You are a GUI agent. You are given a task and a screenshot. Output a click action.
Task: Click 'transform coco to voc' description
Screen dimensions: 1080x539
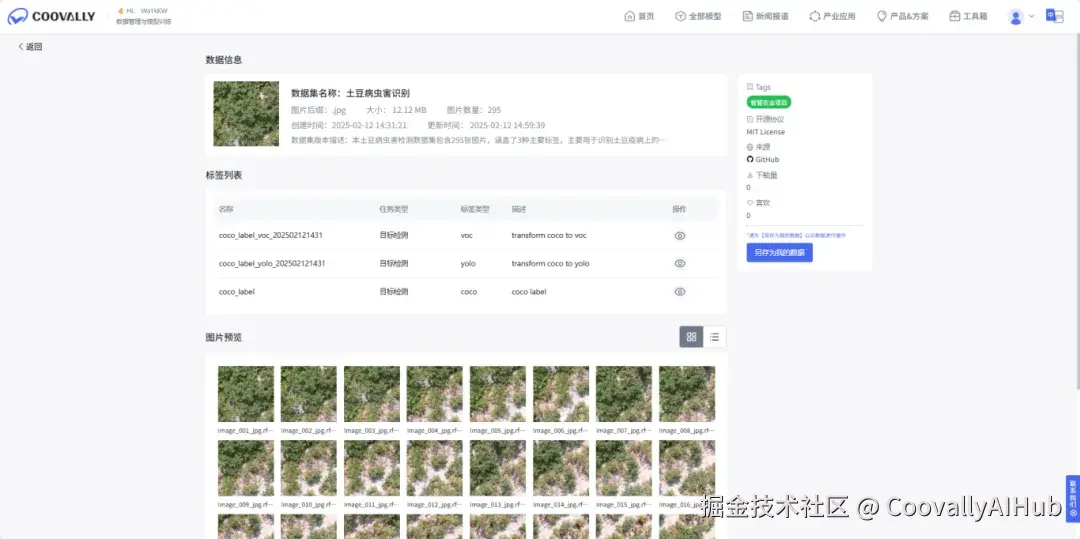click(549, 235)
